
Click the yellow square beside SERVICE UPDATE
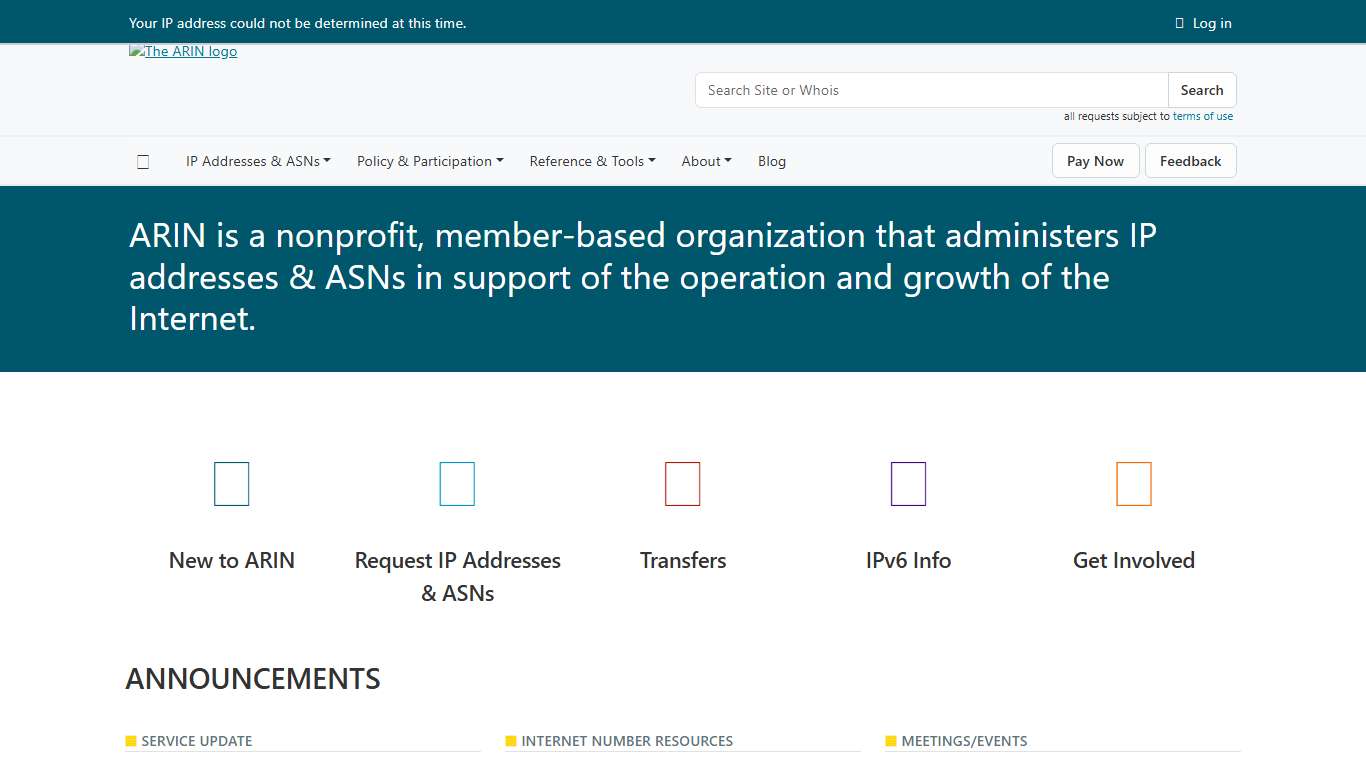click(130, 741)
